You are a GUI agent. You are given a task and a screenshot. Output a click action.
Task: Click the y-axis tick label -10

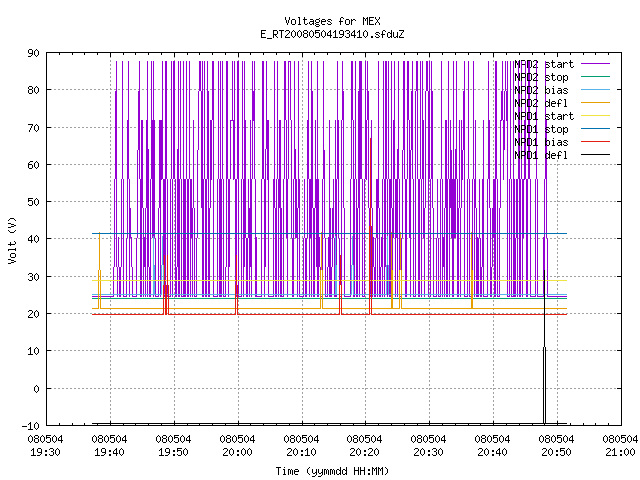(x=31, y=426)
